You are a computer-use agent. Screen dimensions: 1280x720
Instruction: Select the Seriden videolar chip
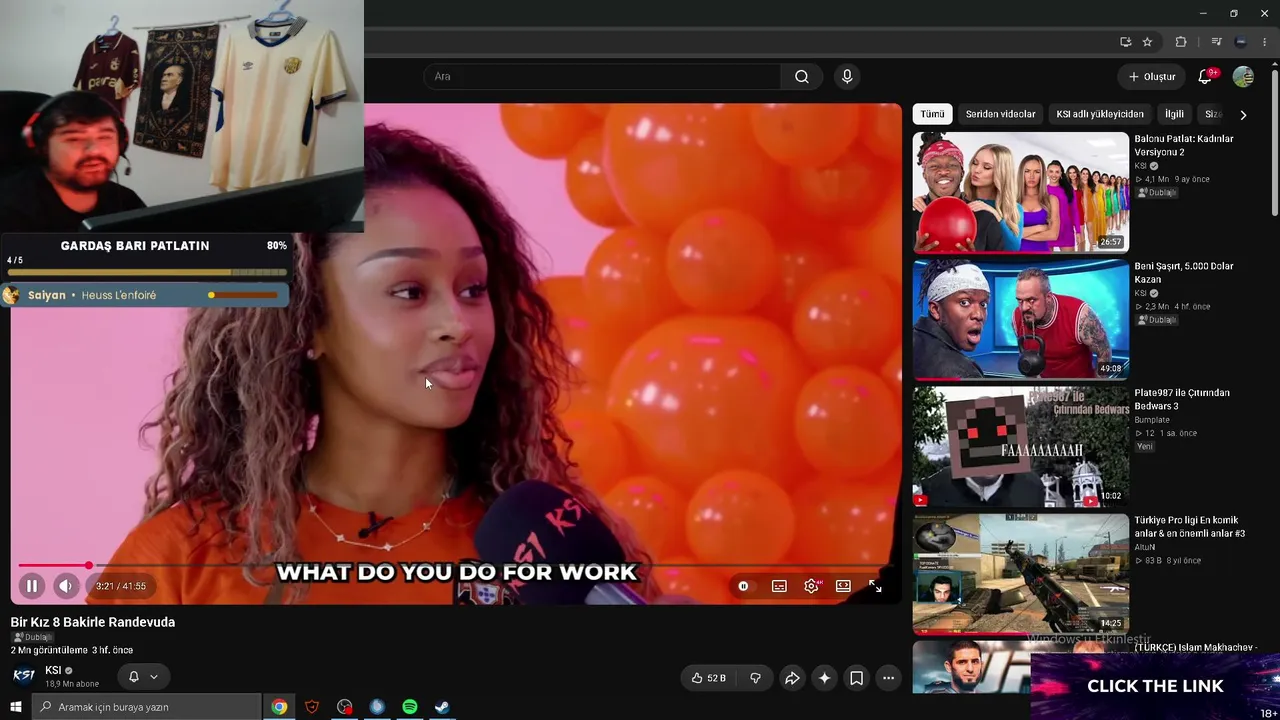(x=1000, y=114)
